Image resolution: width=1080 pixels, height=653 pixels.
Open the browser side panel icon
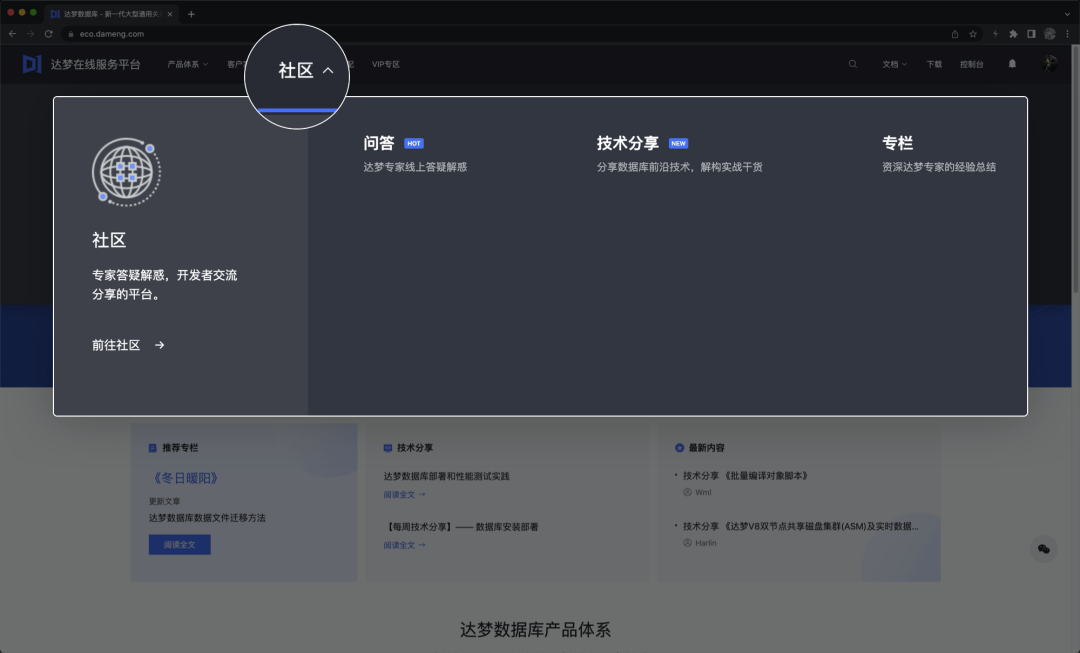[x=1031, y=34]
